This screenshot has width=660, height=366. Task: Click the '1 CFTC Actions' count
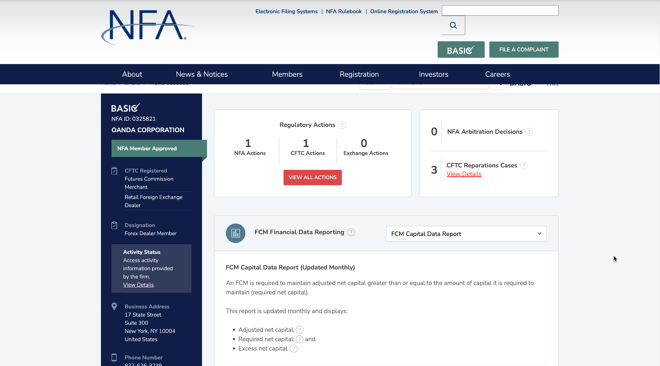click(x=307, y=147)
